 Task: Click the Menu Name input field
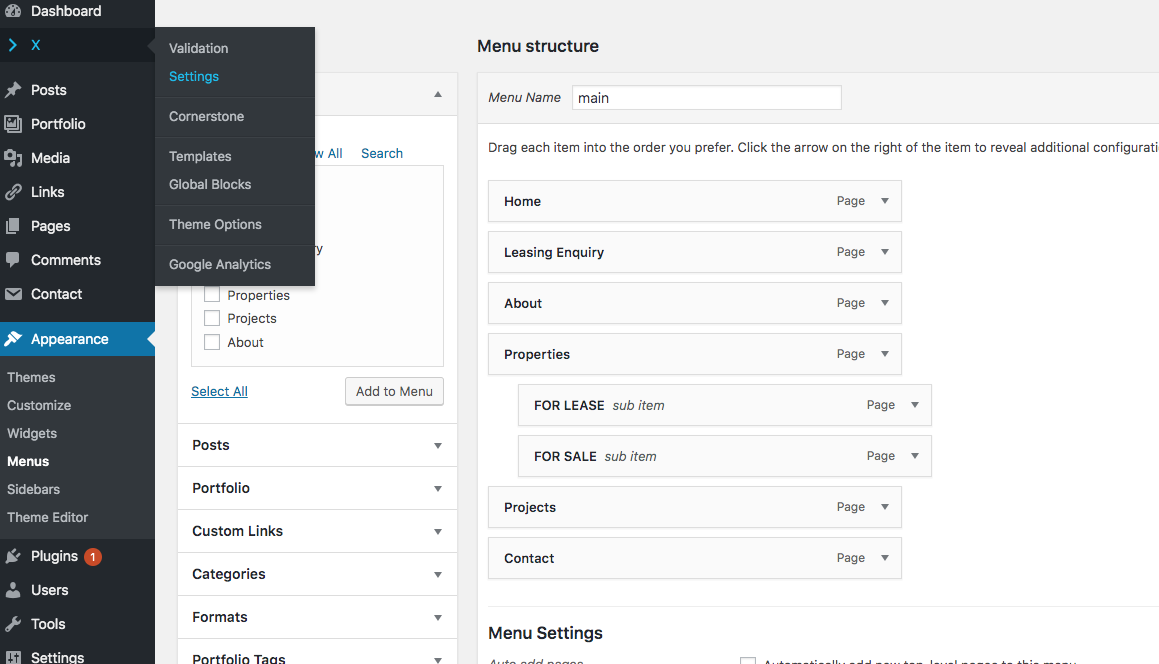click(x=707, y=98)
